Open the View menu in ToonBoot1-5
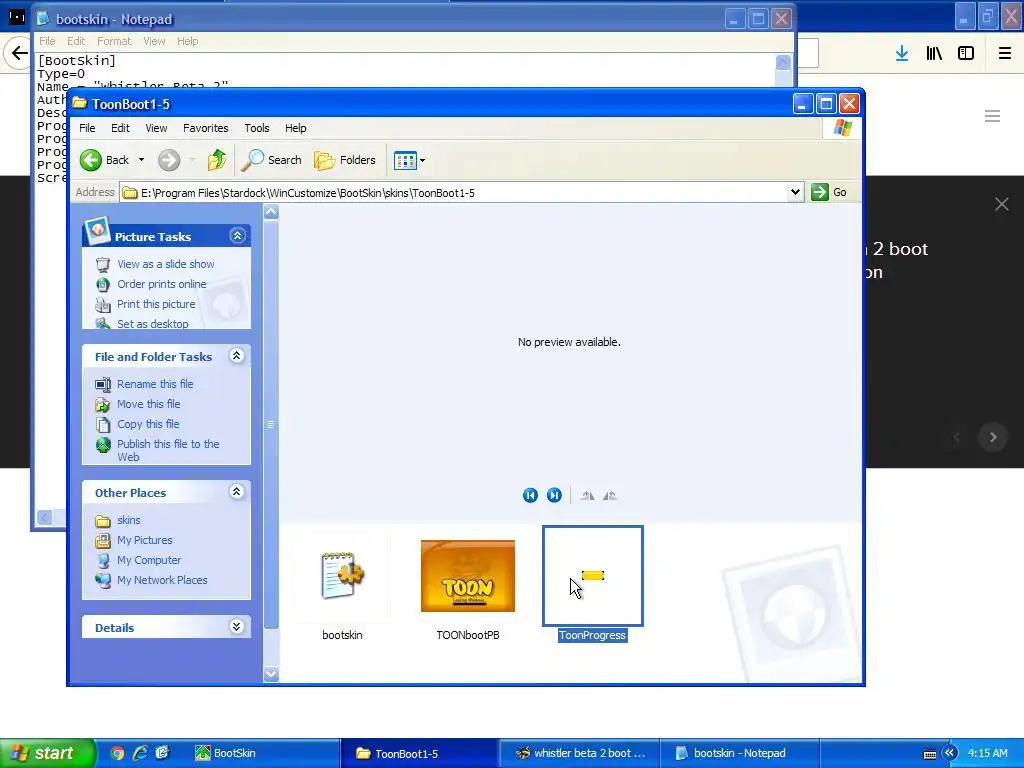The width and height of the screenshot is (1024, 768). (156, 128)
